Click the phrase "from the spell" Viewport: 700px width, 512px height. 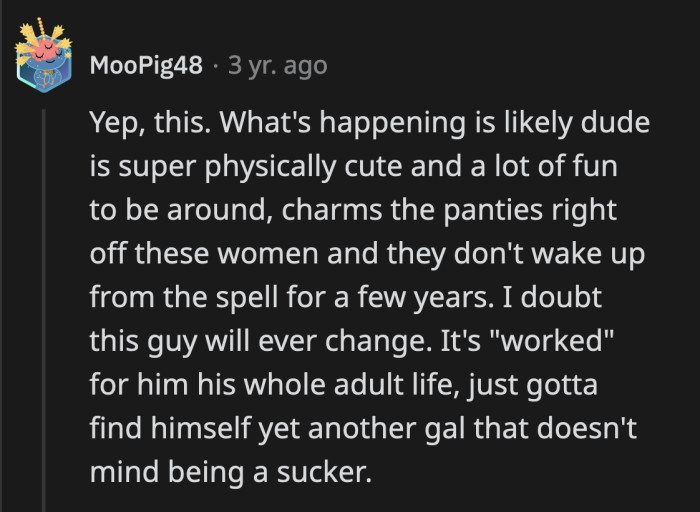[x=175, y=298]
